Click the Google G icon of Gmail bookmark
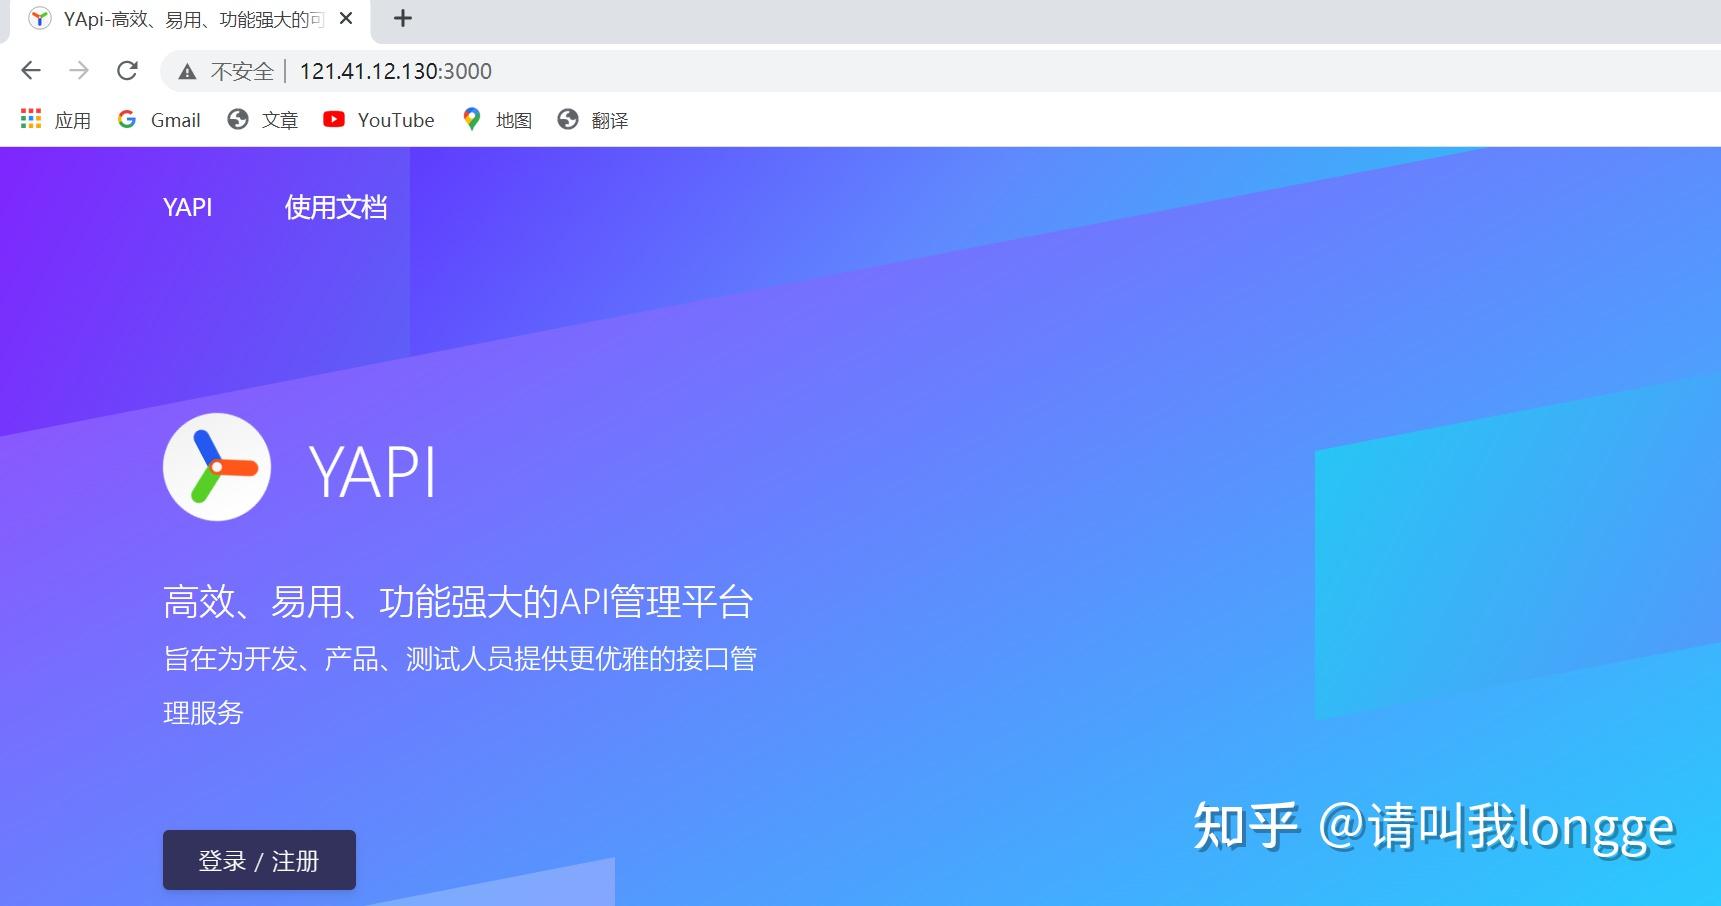 pos(127,119)
